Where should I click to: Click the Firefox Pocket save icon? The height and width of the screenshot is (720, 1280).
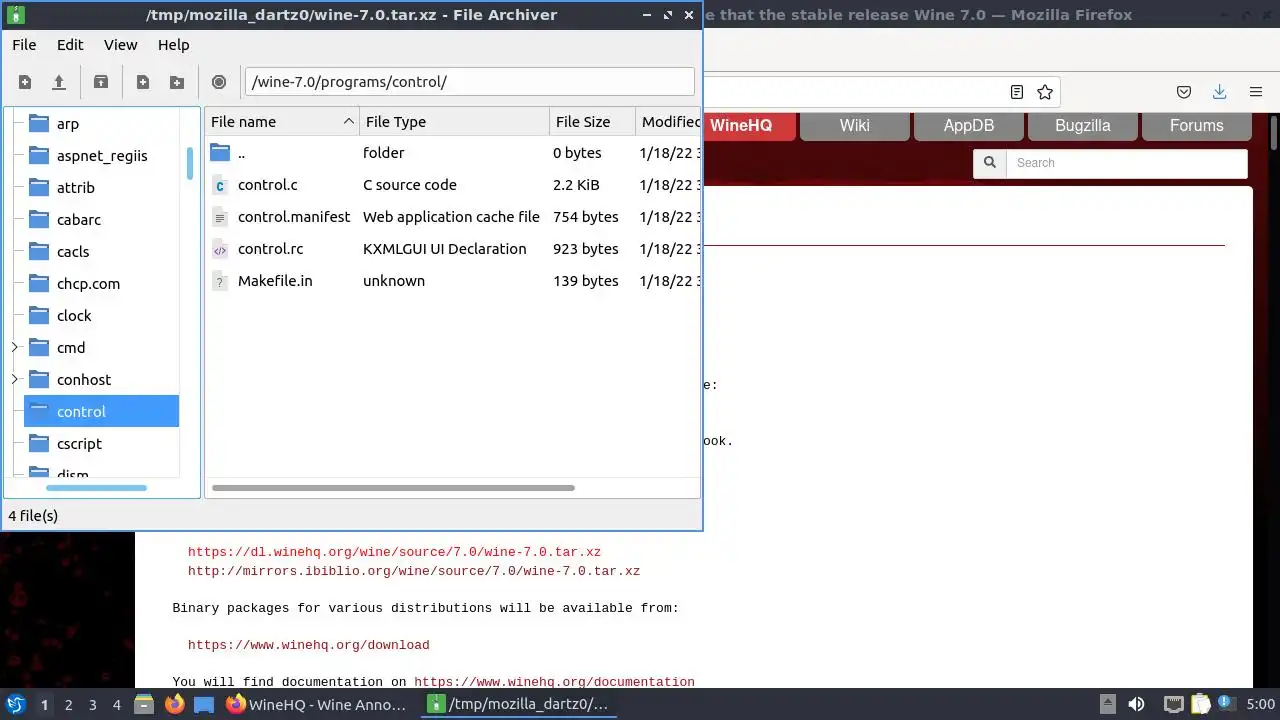[1184, 92]
